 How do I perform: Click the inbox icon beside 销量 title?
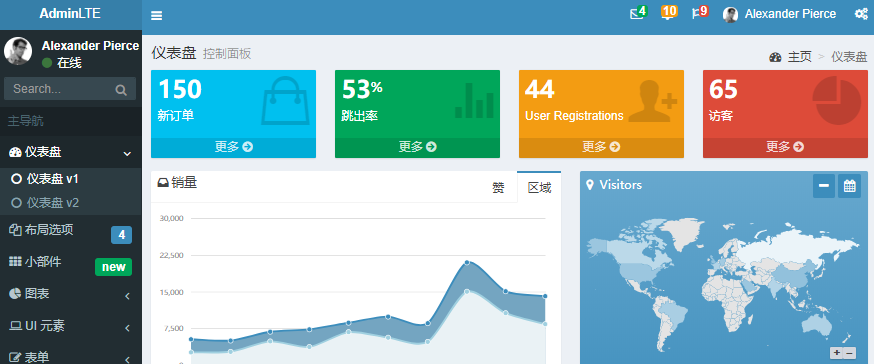(x=163, y=183)
